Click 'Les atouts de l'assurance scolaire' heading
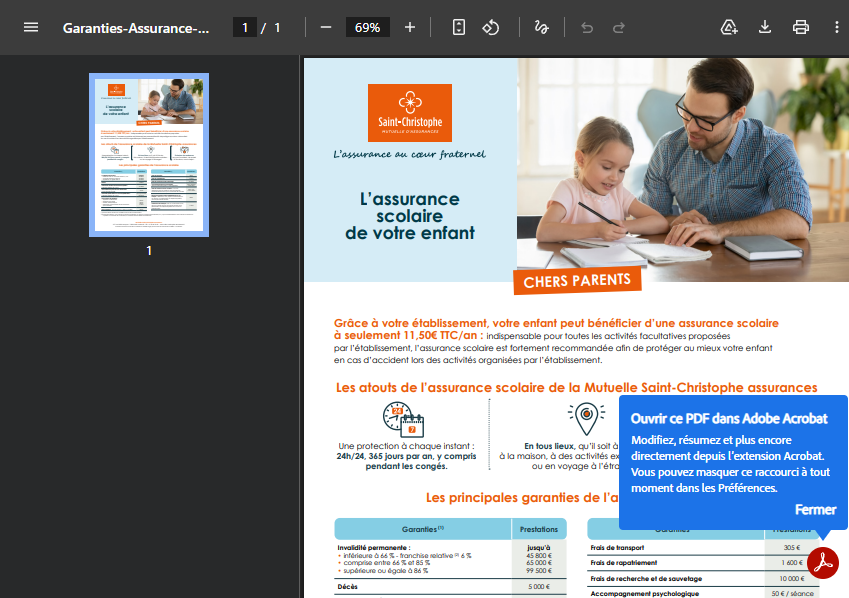849x598 pixels. tap(577, 388)
